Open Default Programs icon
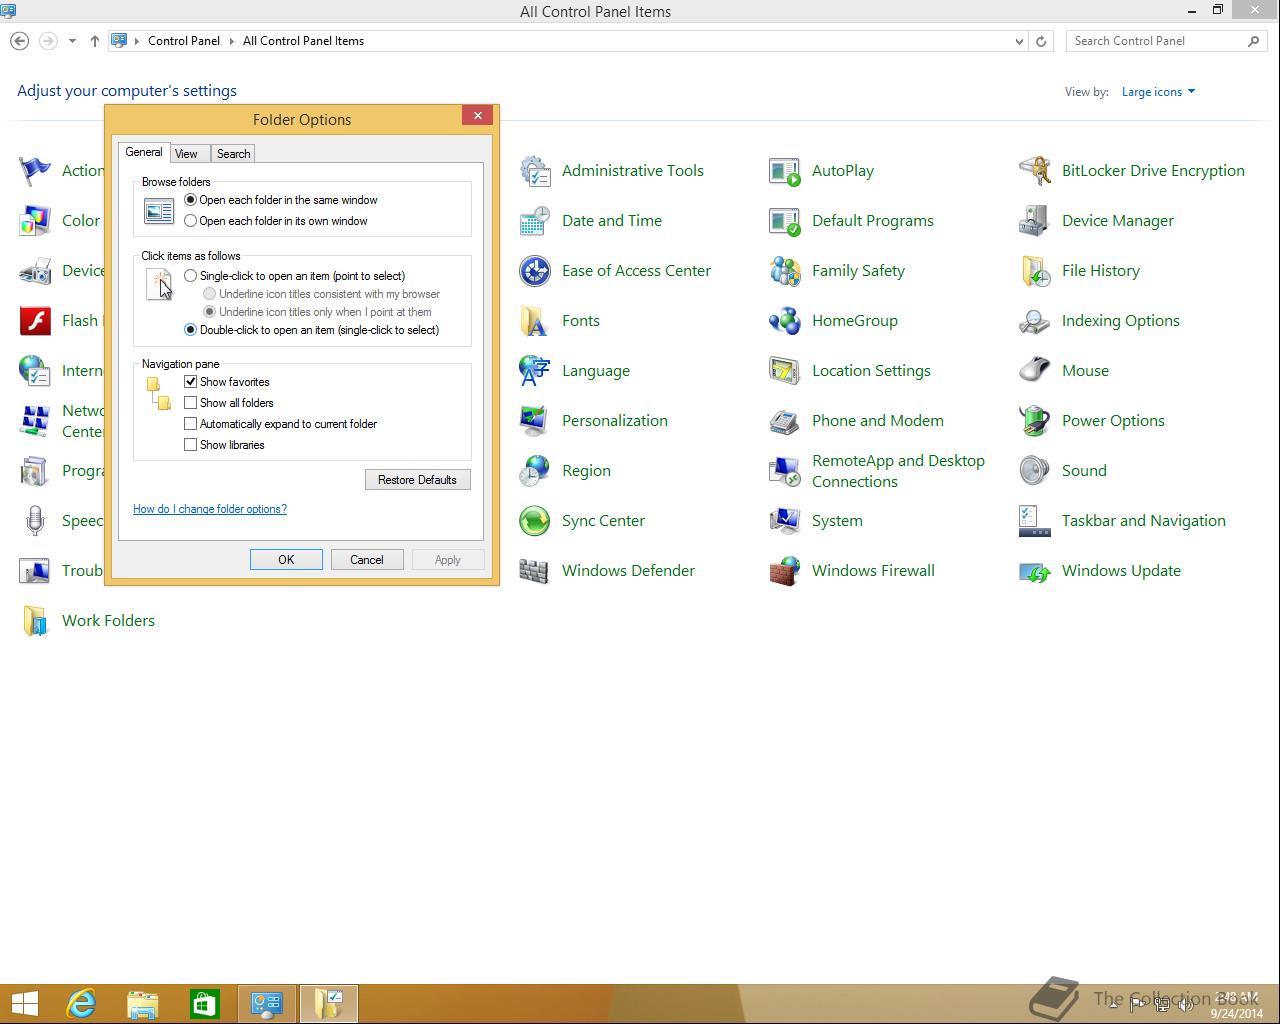 coord(784,221)
